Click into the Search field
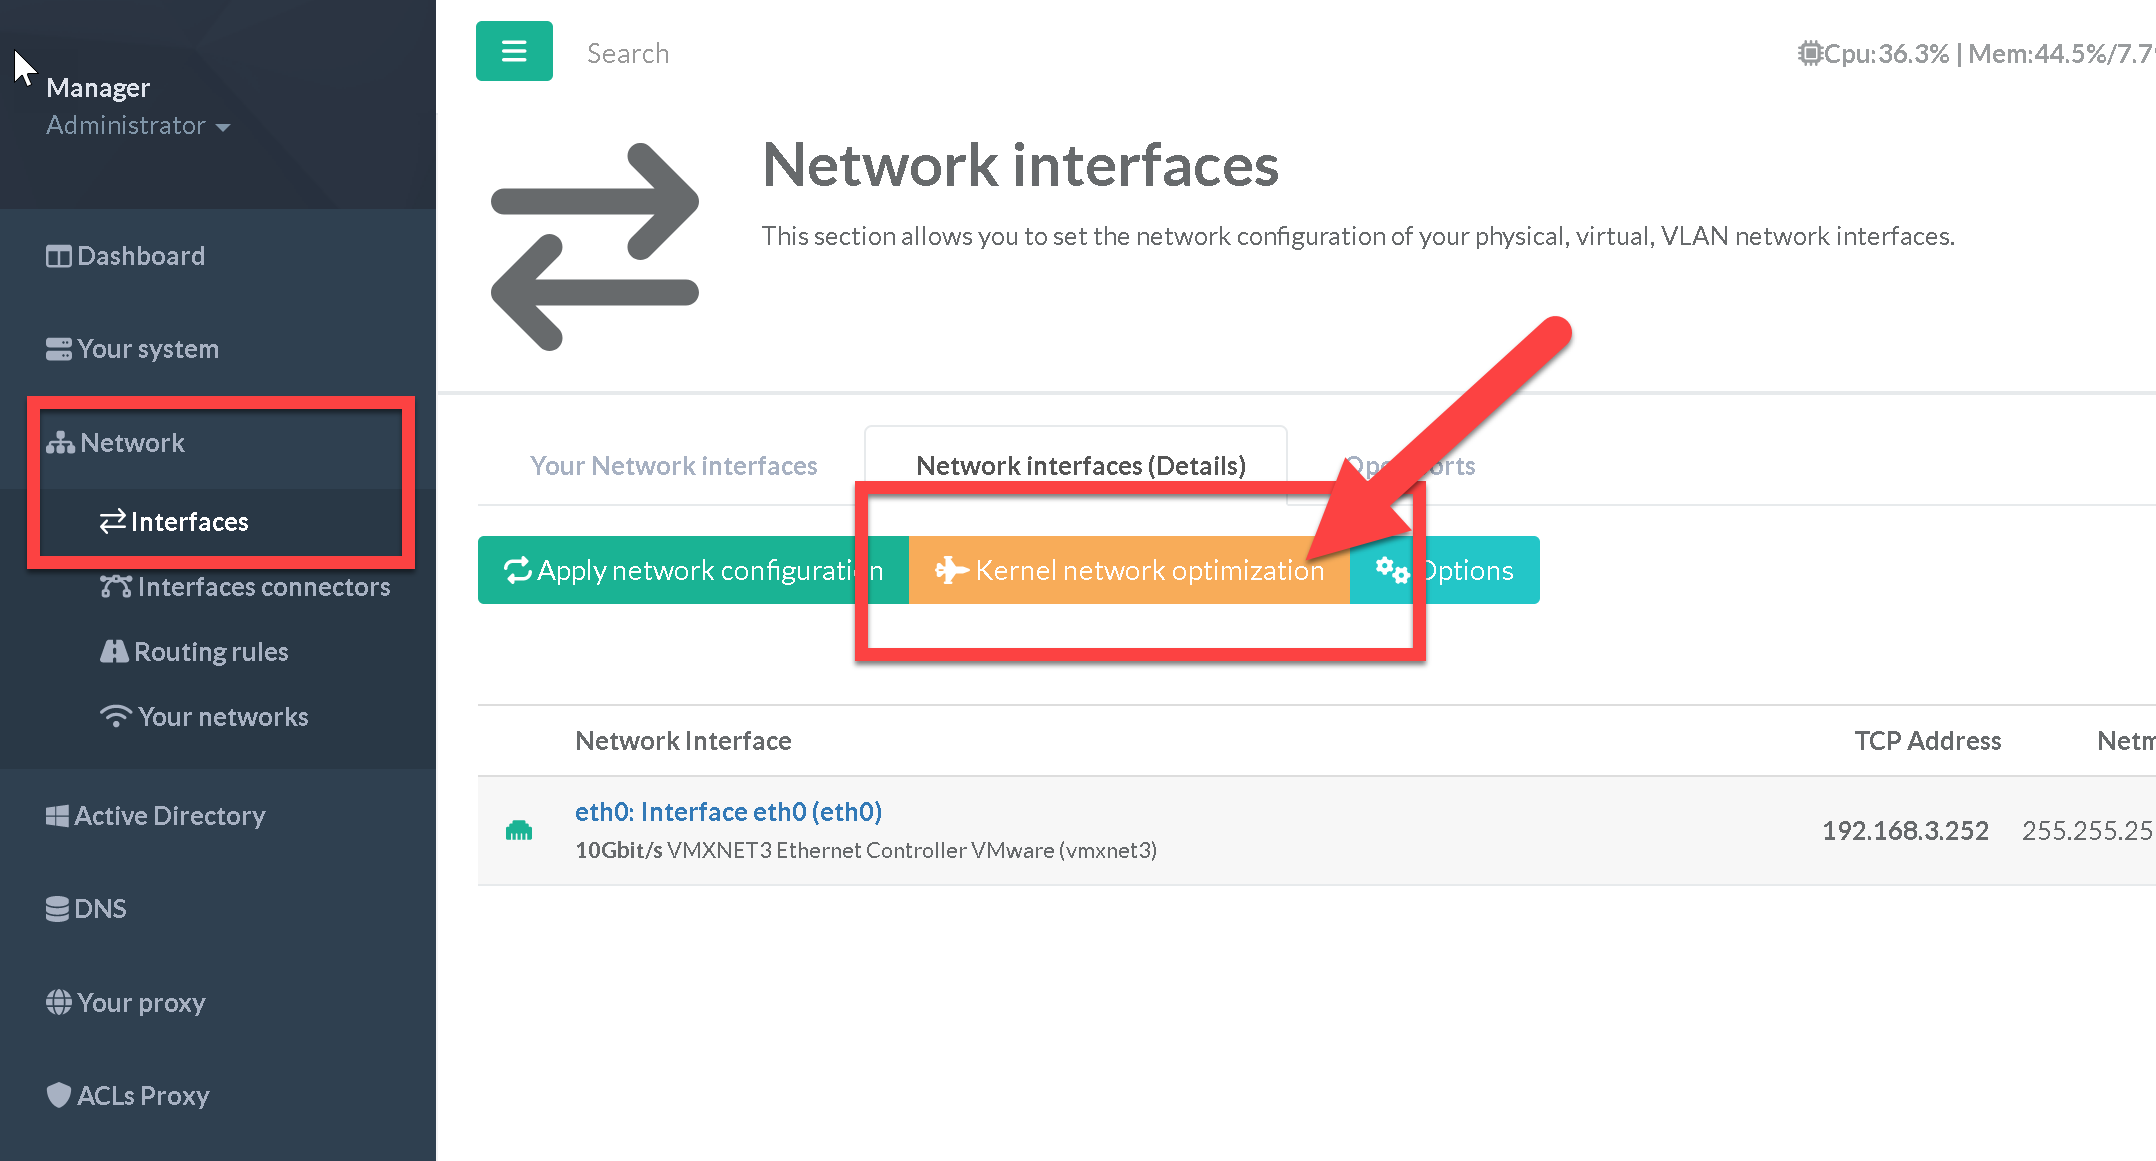The image size is (2156, 1161). coord(628,53)
